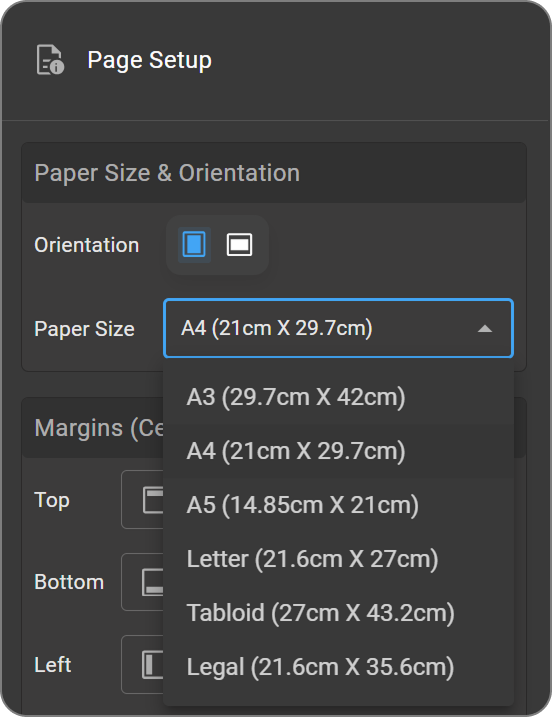Viewport: 552px width, 717px height.
Task: Click the Paper Size combo box field
Action: 338,328
